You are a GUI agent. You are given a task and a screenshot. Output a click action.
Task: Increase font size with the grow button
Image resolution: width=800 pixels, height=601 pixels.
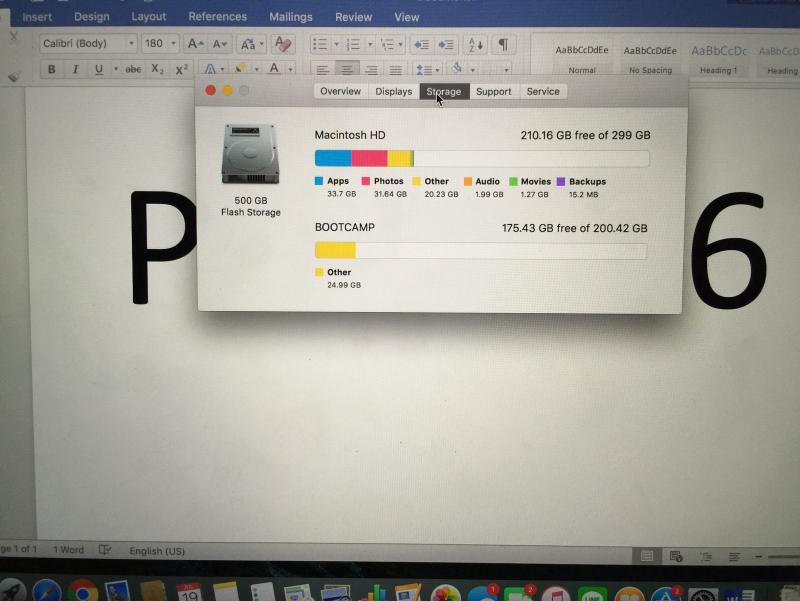point(195,44)
